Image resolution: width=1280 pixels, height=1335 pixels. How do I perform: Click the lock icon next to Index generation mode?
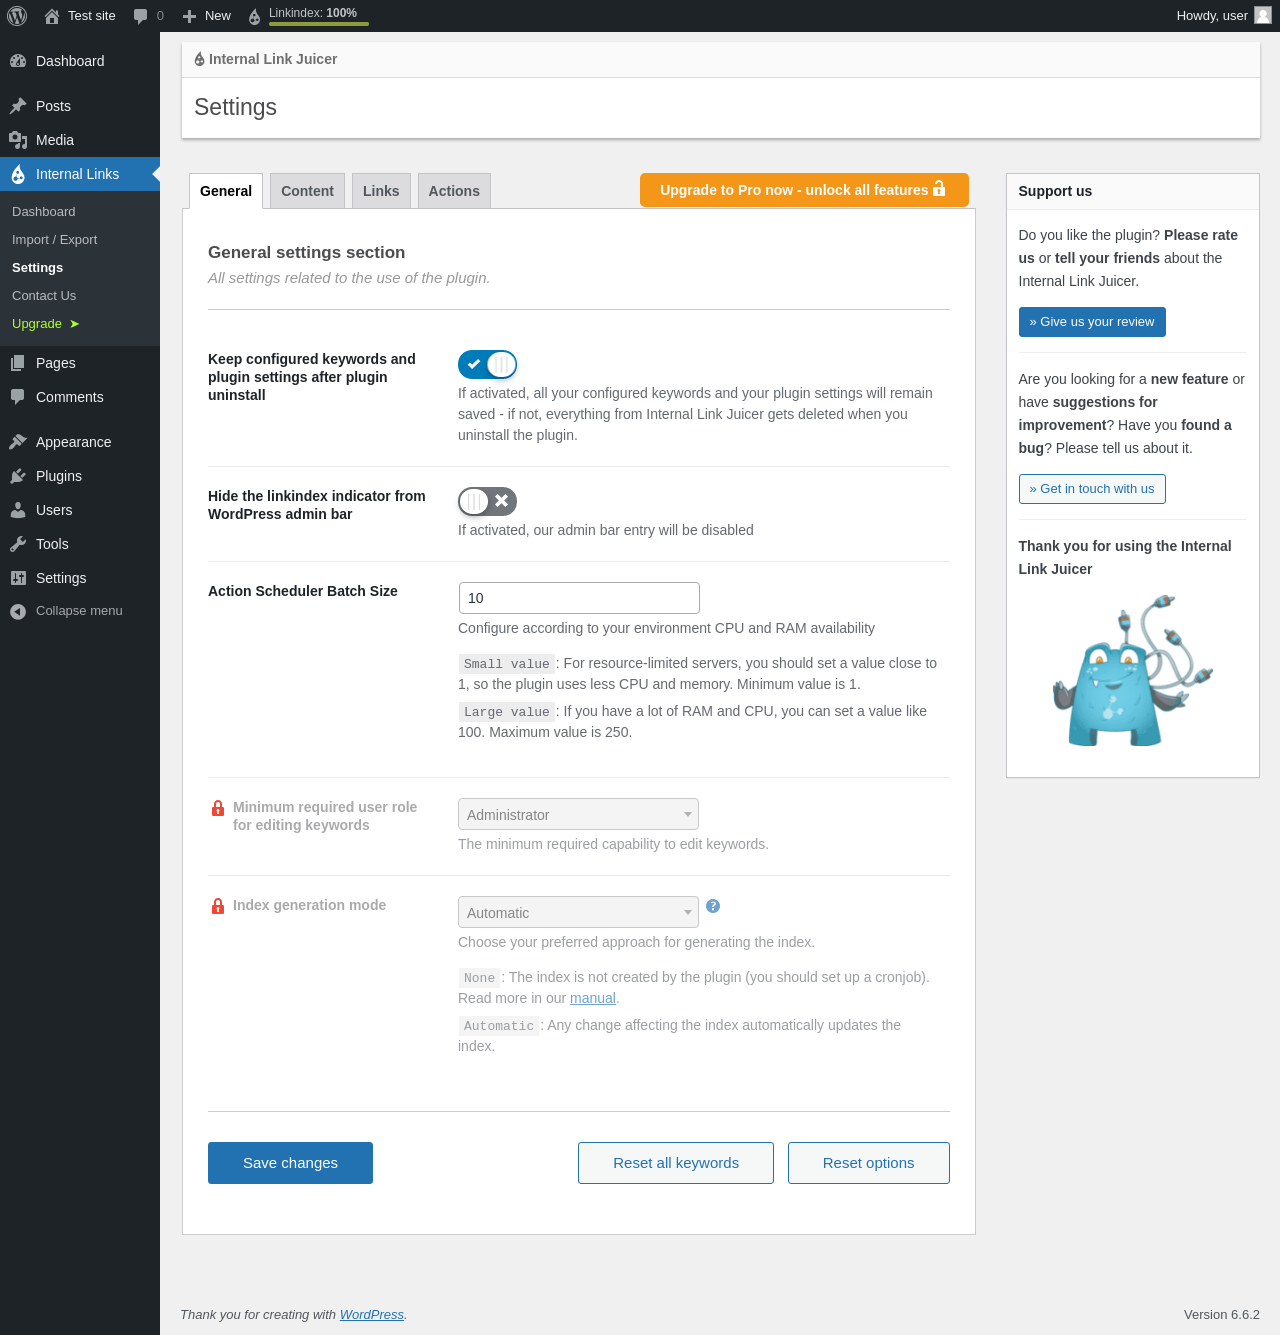click(x=218, y=906)
